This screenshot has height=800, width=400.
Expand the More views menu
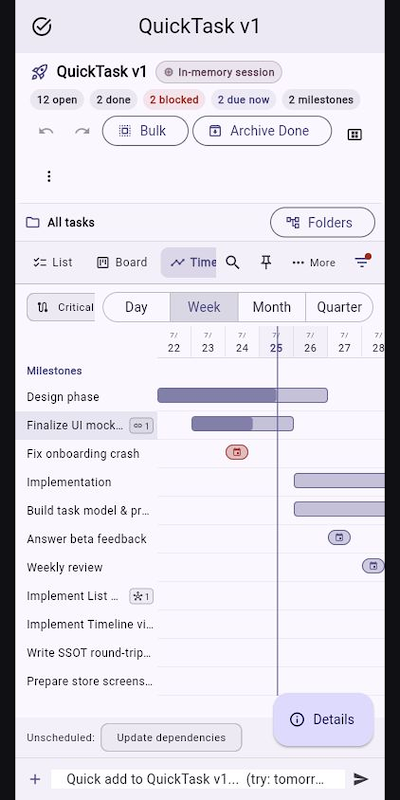tap(314, 263)
